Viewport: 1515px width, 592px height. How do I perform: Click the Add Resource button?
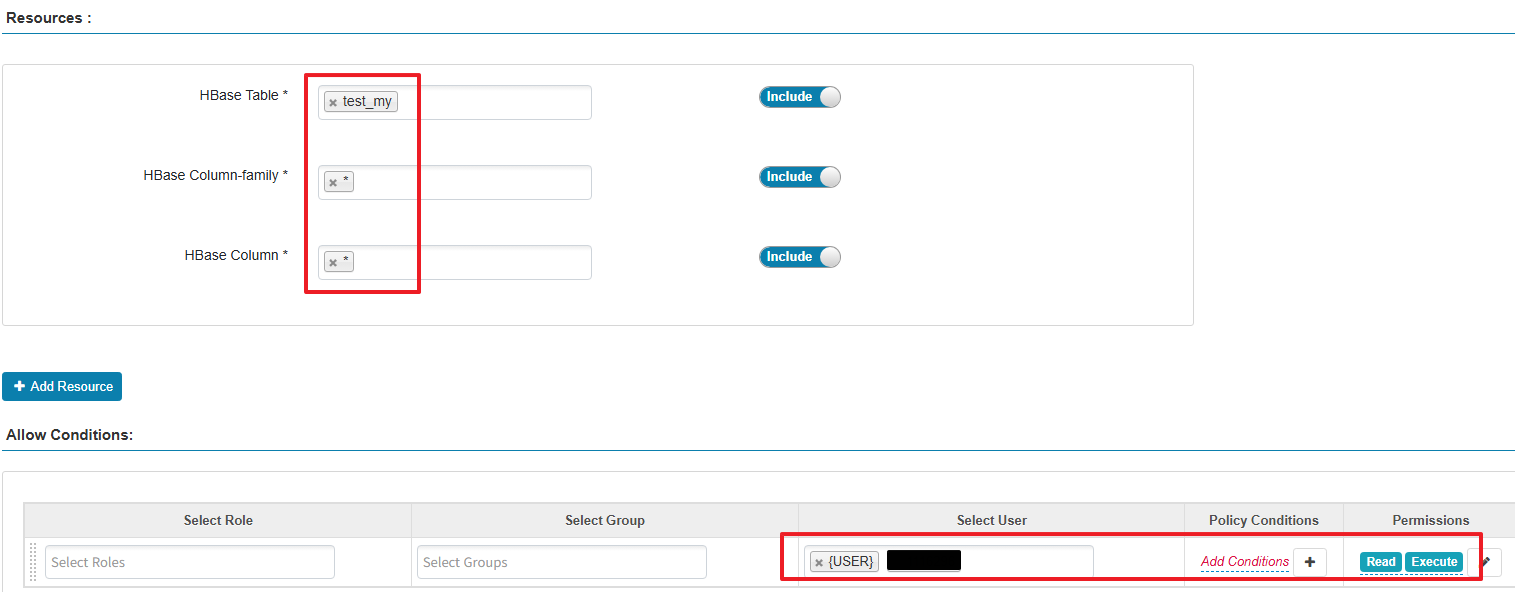[62, 386]
